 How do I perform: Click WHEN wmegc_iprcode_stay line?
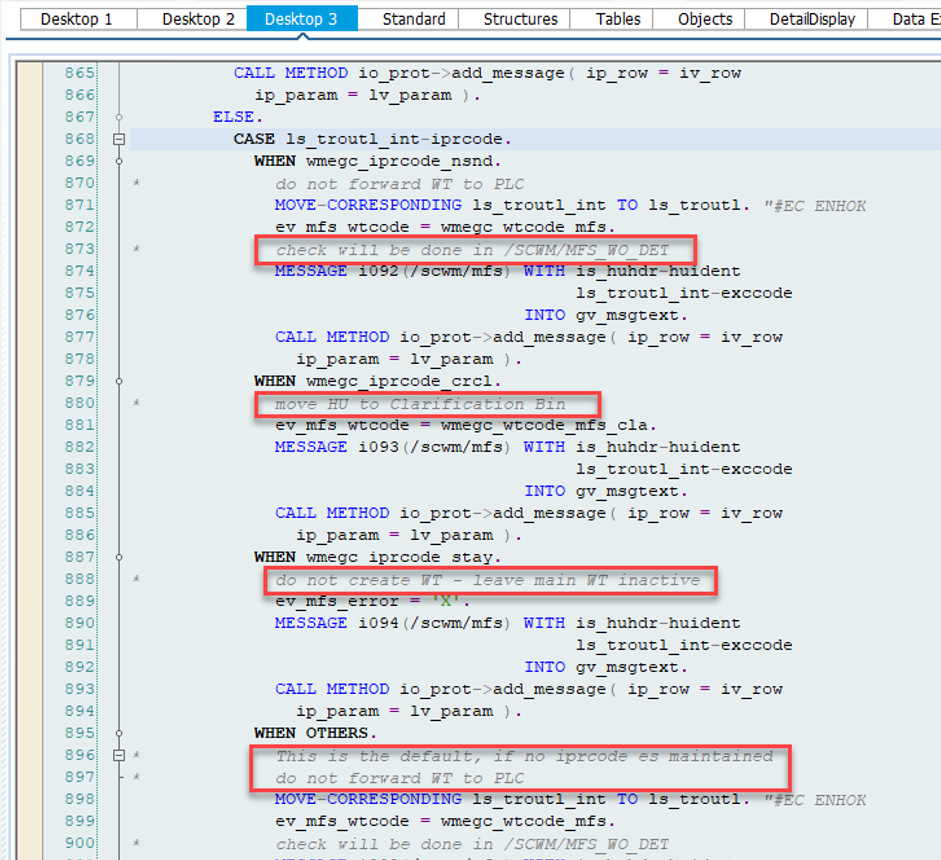(377, 558)
